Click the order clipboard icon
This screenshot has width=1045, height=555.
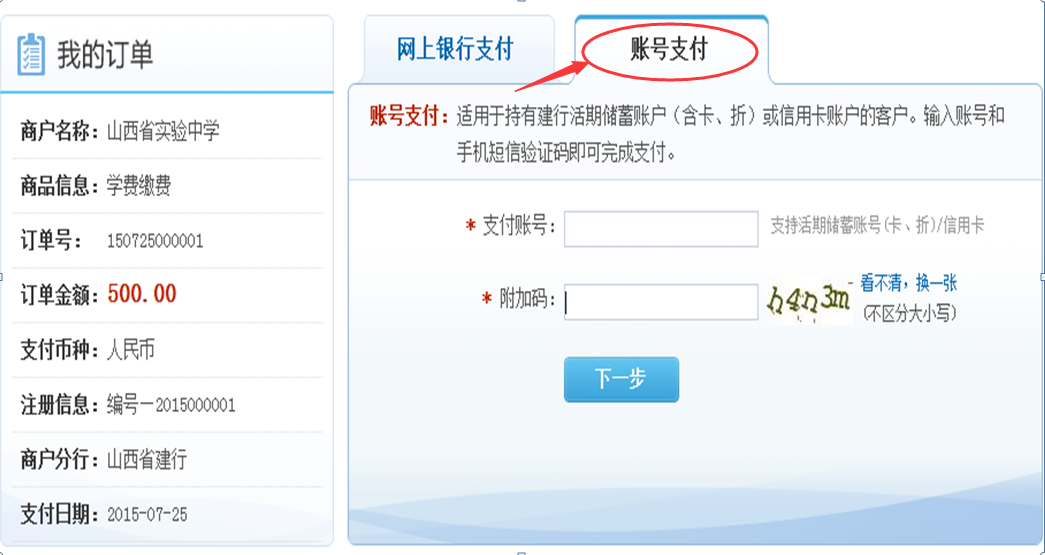click(31, 54)
